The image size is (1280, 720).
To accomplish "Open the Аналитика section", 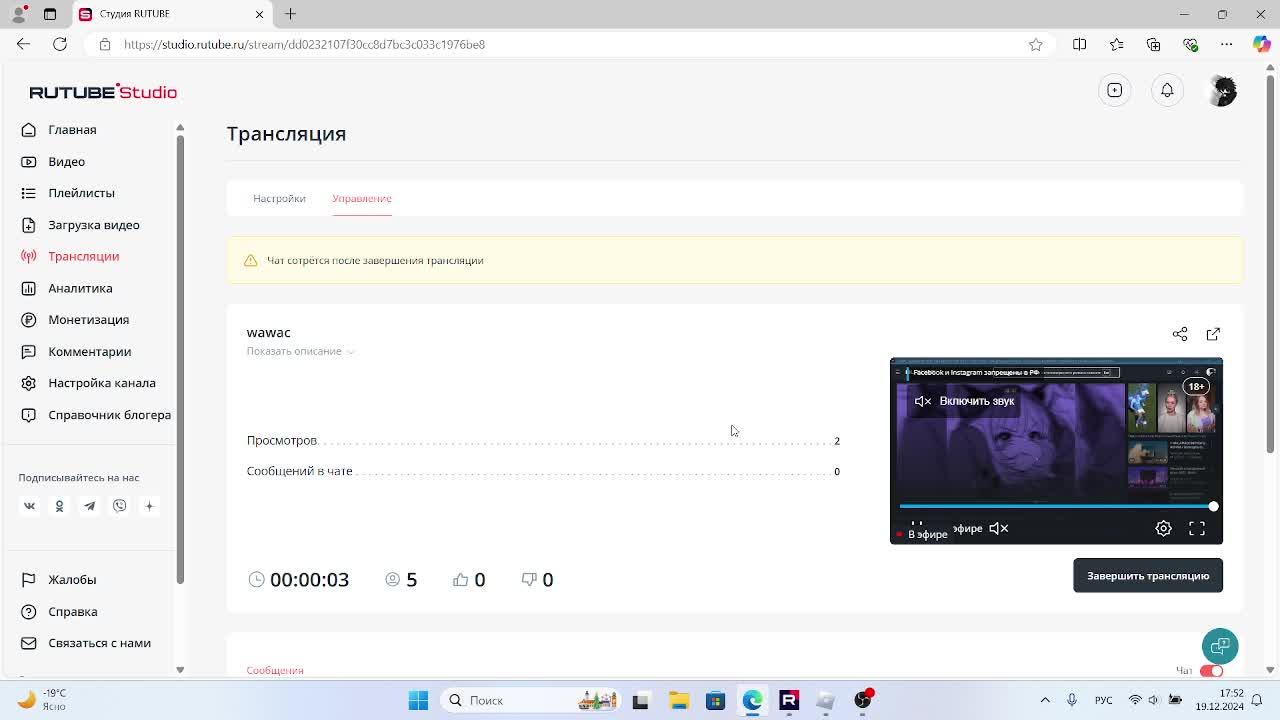I will 80,288.
